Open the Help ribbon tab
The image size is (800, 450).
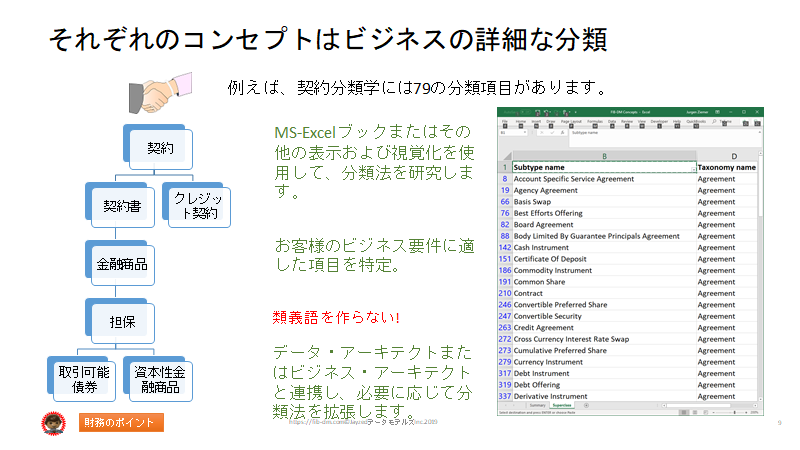(677, 121)
